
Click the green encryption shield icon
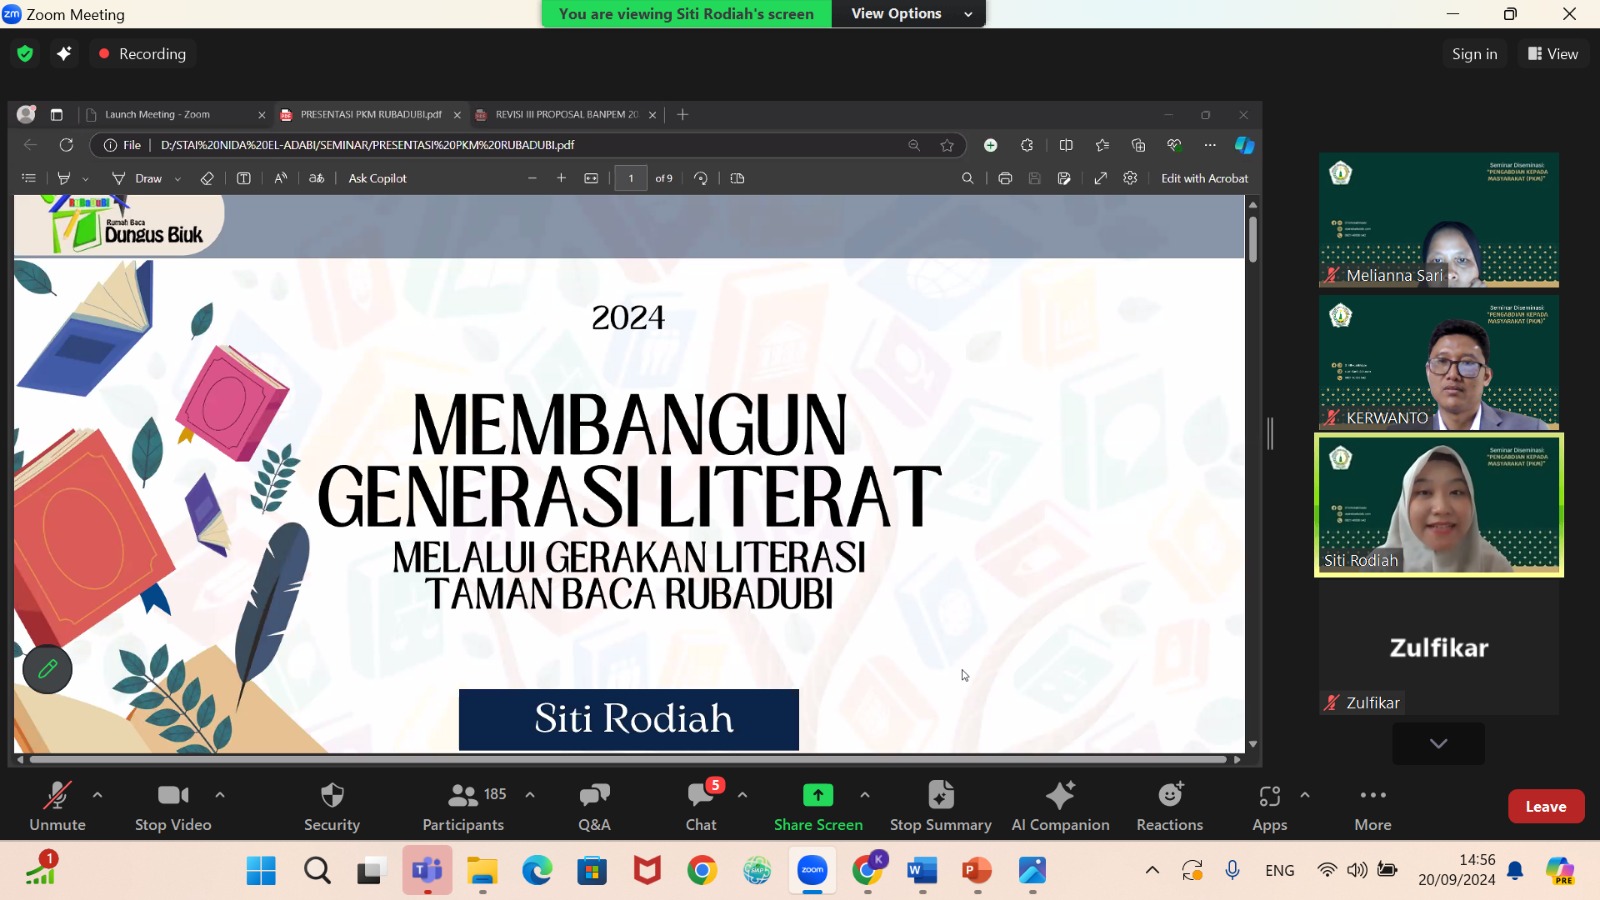click(25, 54)
